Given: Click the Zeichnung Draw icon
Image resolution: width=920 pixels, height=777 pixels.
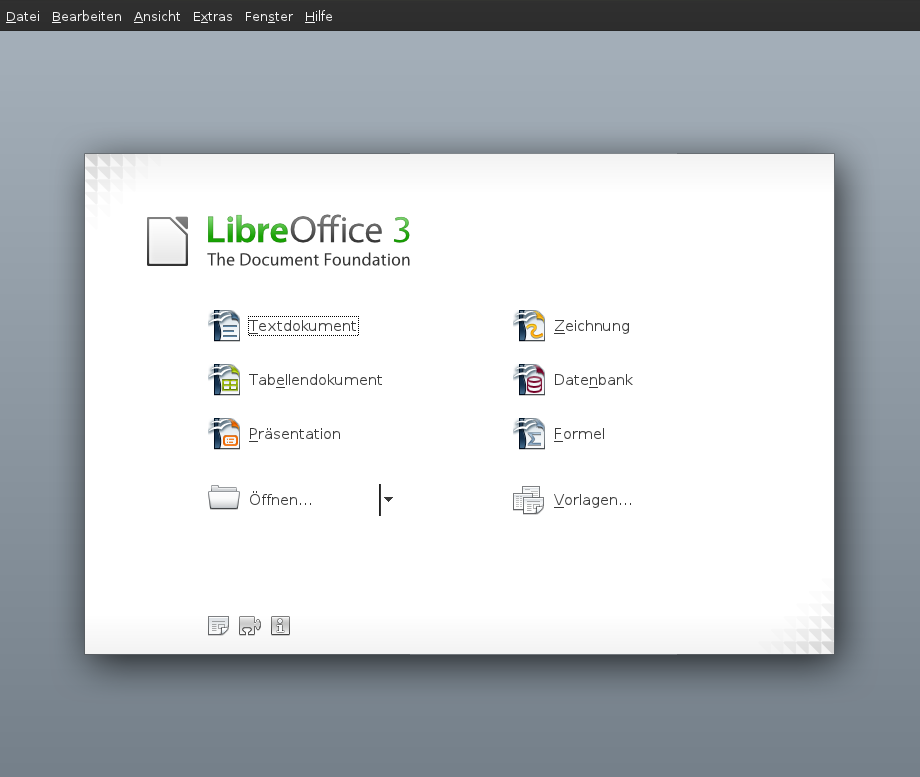Looking at the screenshot, I should [529, 326].
